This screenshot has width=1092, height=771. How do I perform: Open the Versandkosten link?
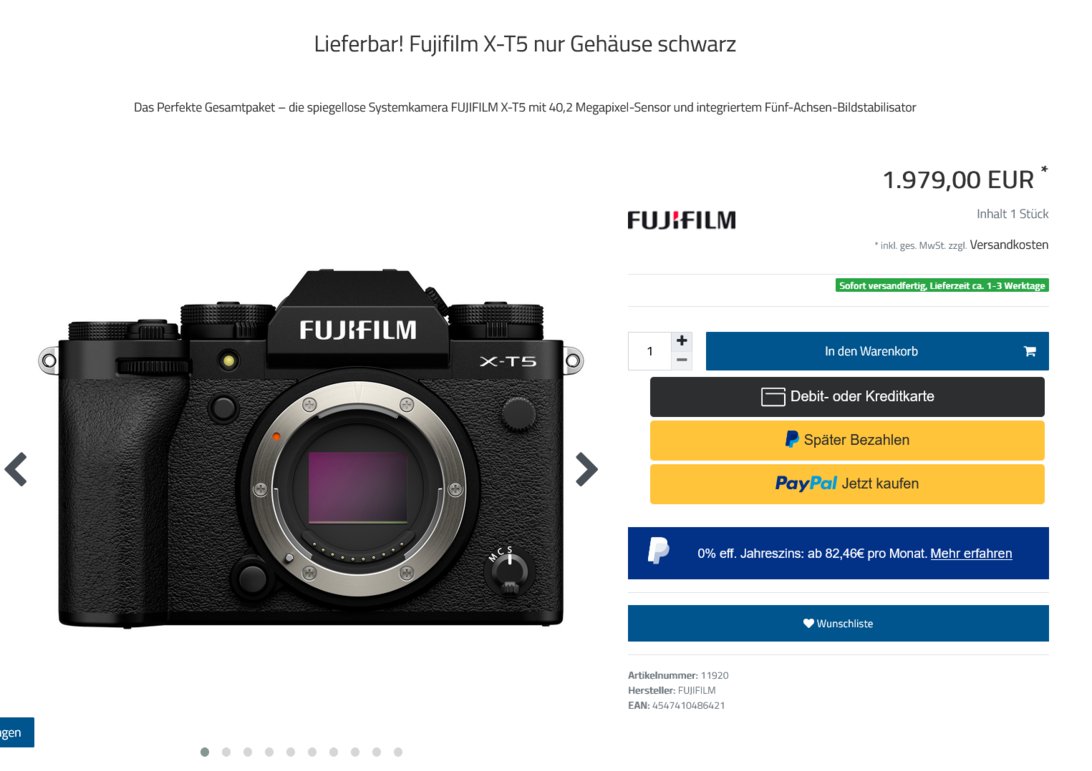coord(1008,244)
